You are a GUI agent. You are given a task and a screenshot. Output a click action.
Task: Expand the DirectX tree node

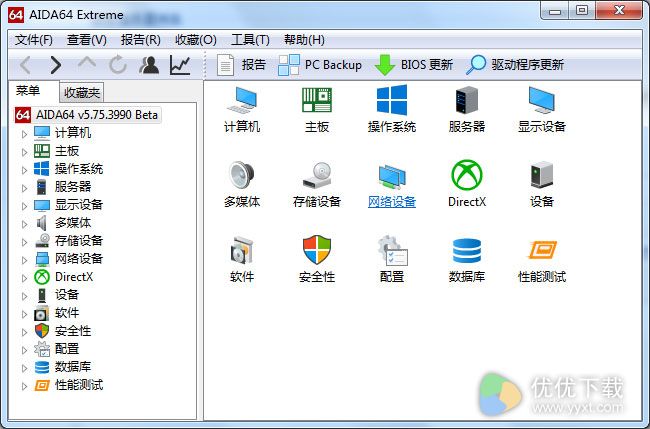coord(24,278)
